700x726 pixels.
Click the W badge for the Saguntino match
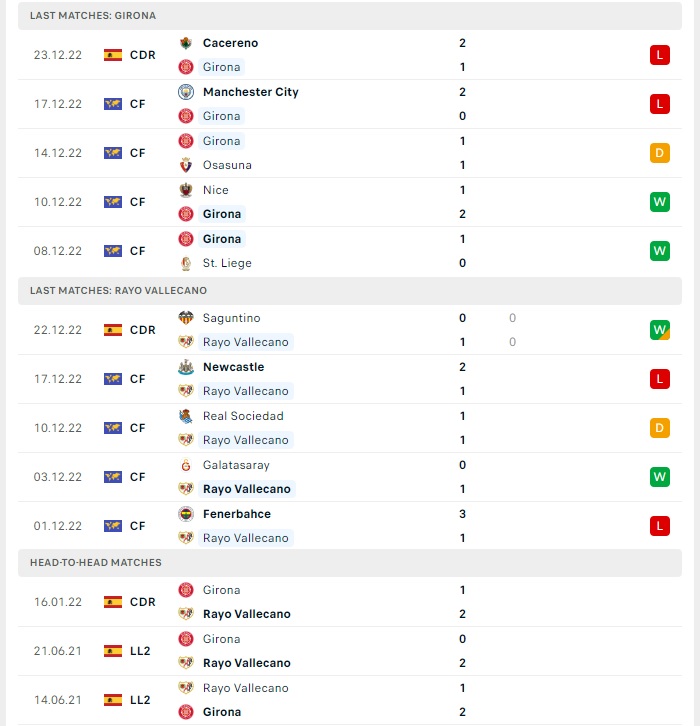[660, 330]
